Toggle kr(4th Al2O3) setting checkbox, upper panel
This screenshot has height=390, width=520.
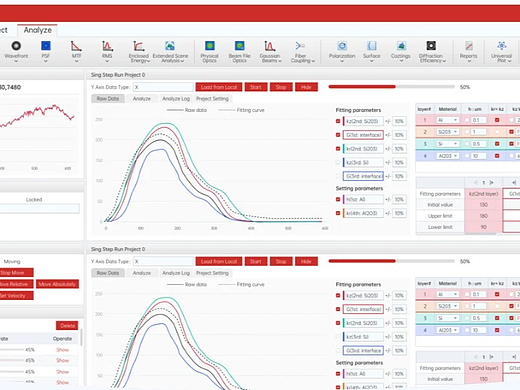point(338,213)
